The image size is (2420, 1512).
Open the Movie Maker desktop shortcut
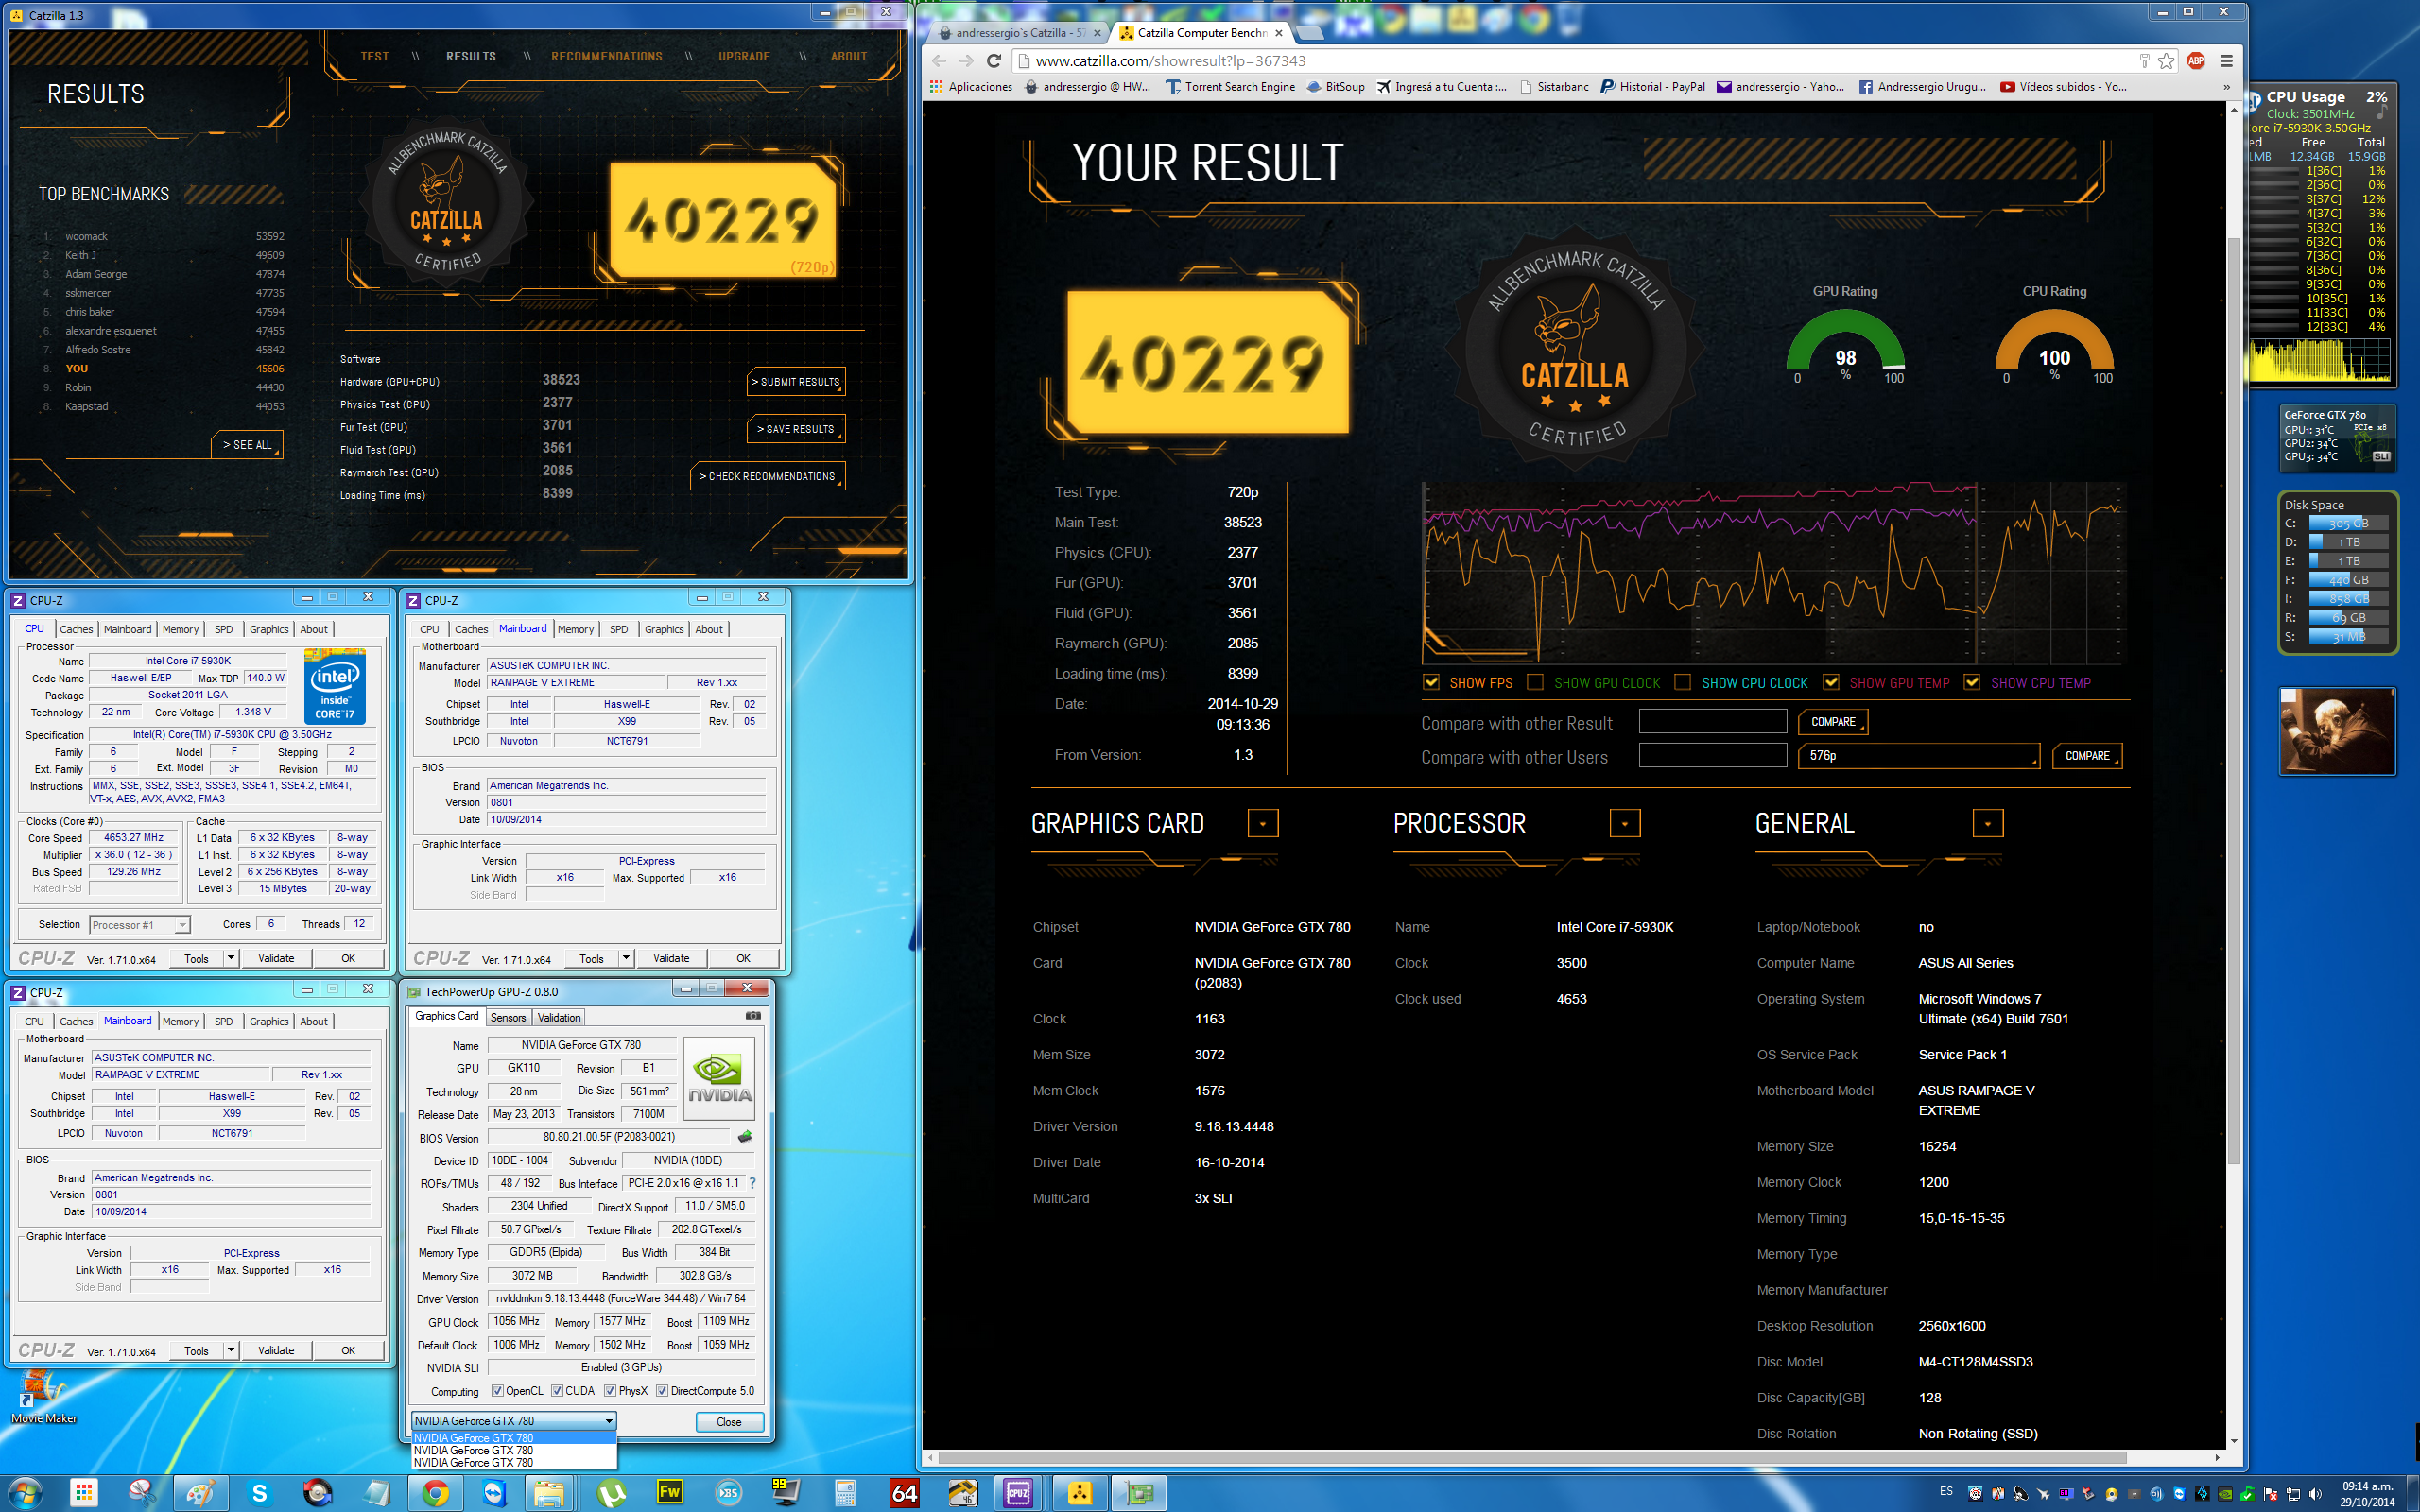pyautogui.click(x=43, y=1395)
